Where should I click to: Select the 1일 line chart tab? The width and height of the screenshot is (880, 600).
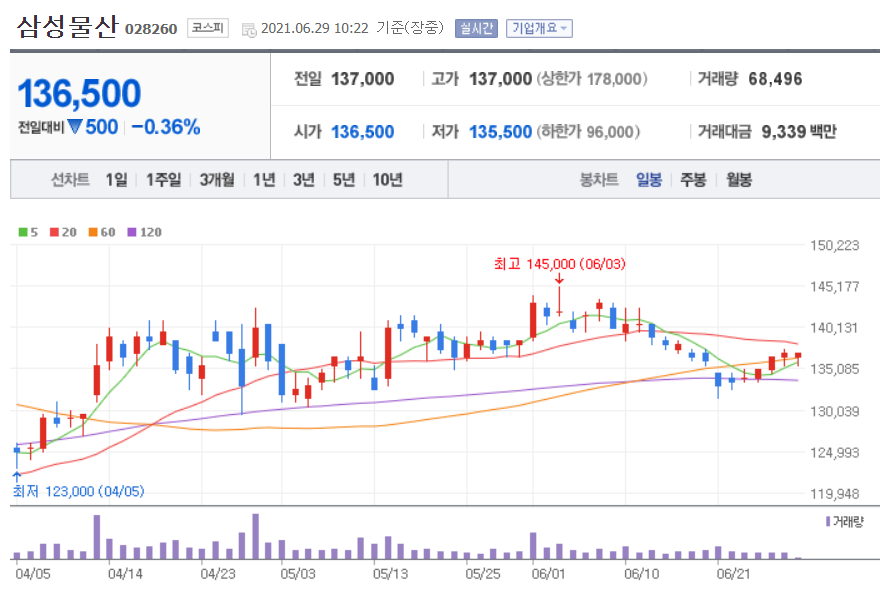[x=116, y=180]
